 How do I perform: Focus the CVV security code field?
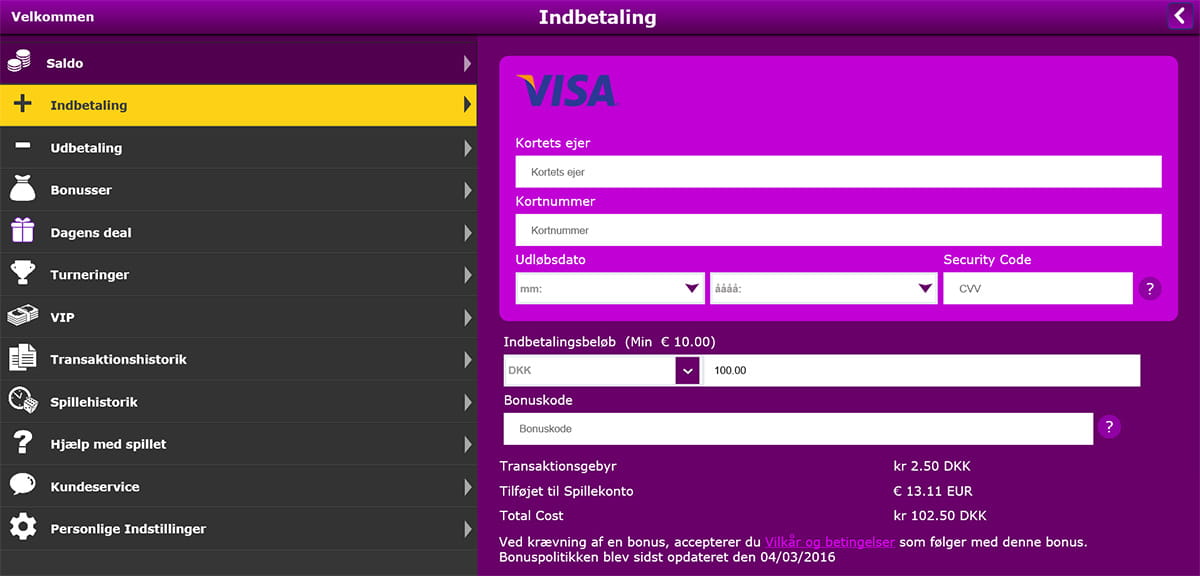click(1038, 289)
